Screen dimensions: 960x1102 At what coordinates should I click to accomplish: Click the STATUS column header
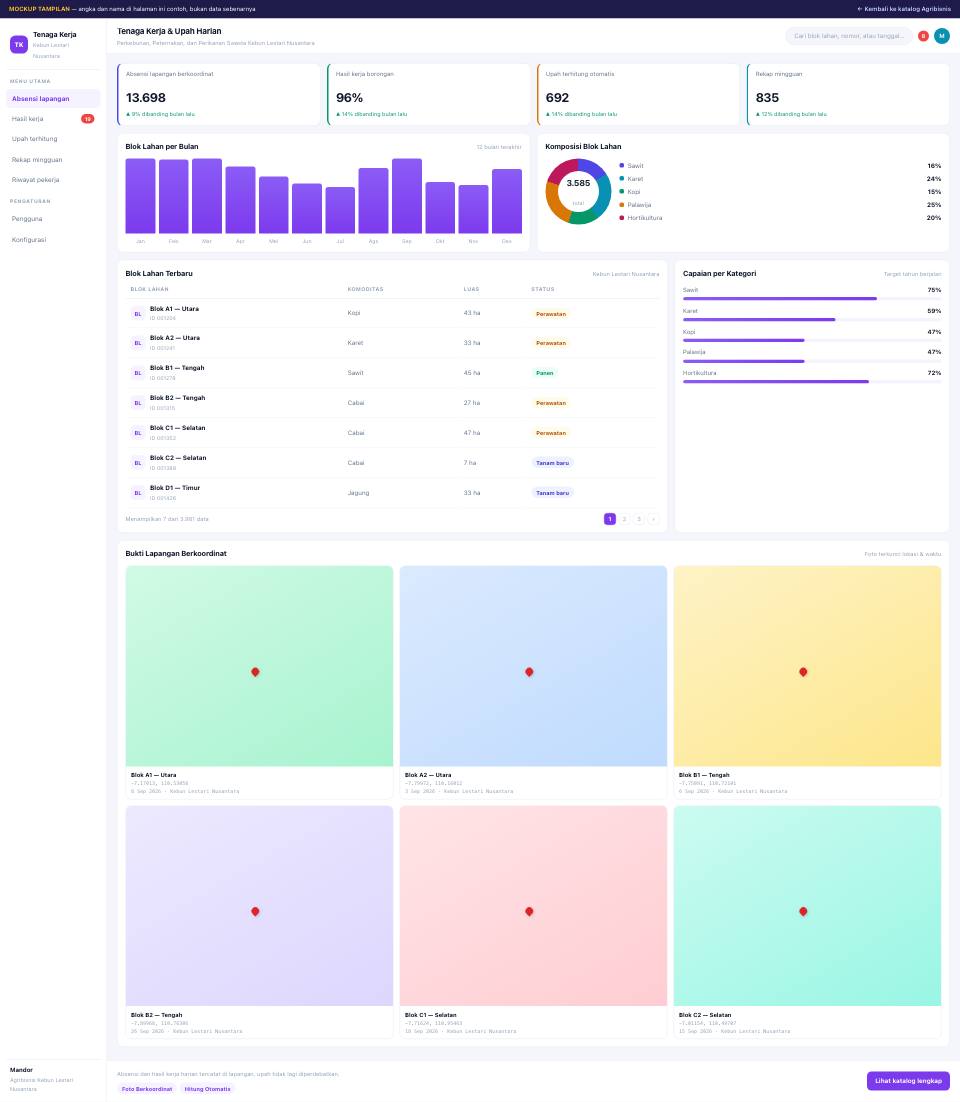[543, 290]
